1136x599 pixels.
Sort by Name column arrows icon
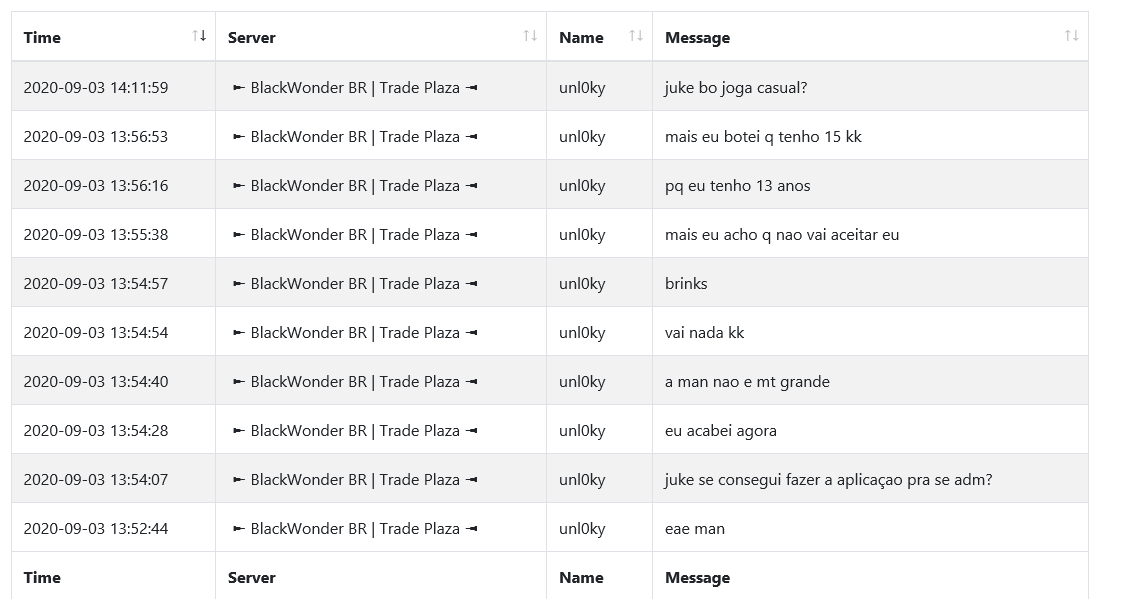click(x=636, y=35)
